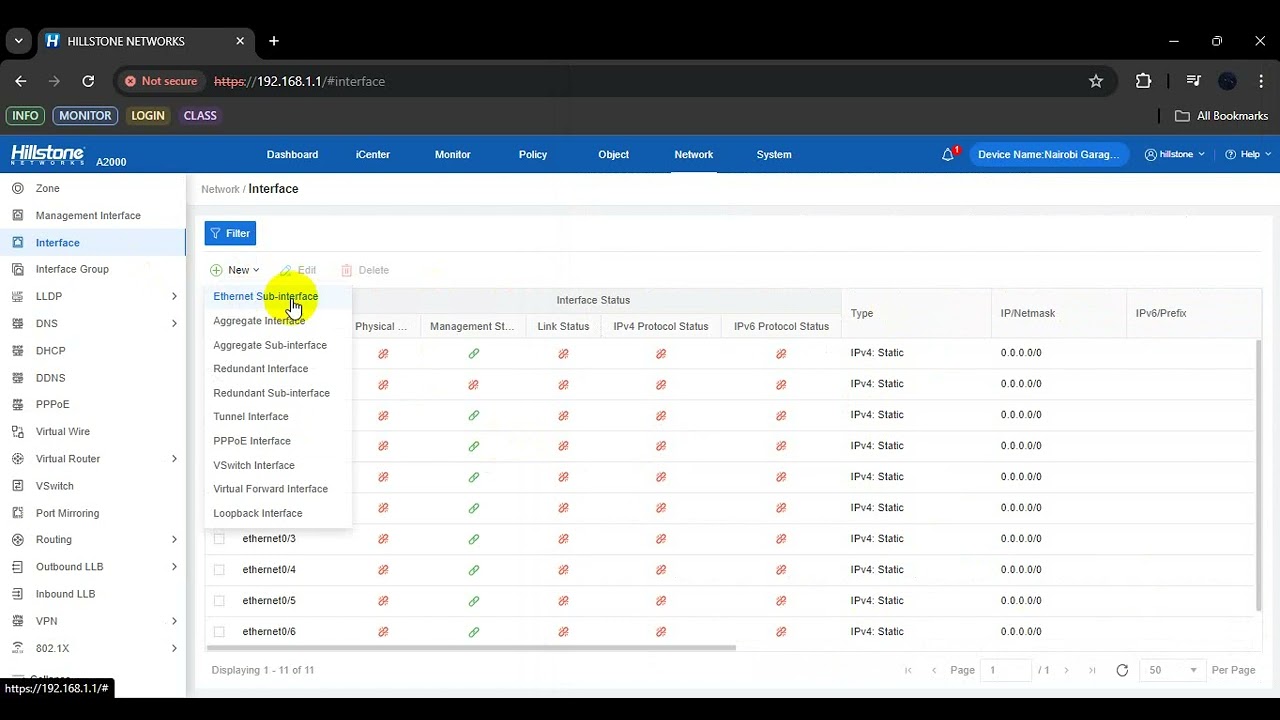This screenshot has height=720, width=1280.
Task: Click the Port Mirroring sidebar icon
Action: (17, 512)
